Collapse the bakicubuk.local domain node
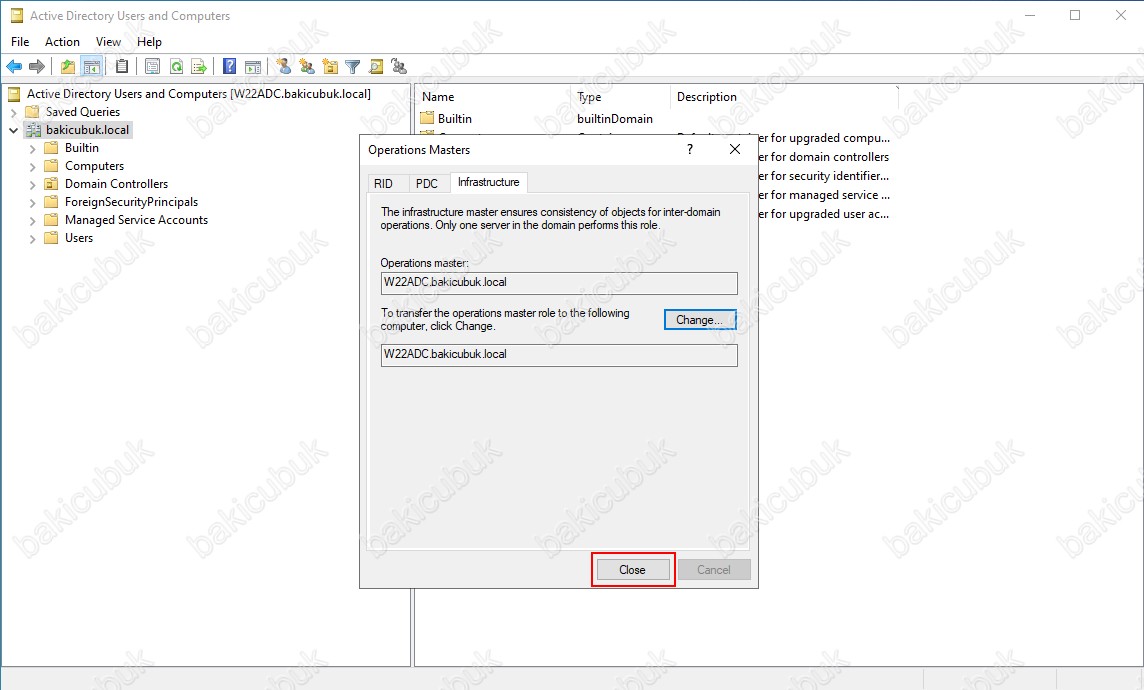The height and width of the screenshot is (690, 1144). pos(13,131)
